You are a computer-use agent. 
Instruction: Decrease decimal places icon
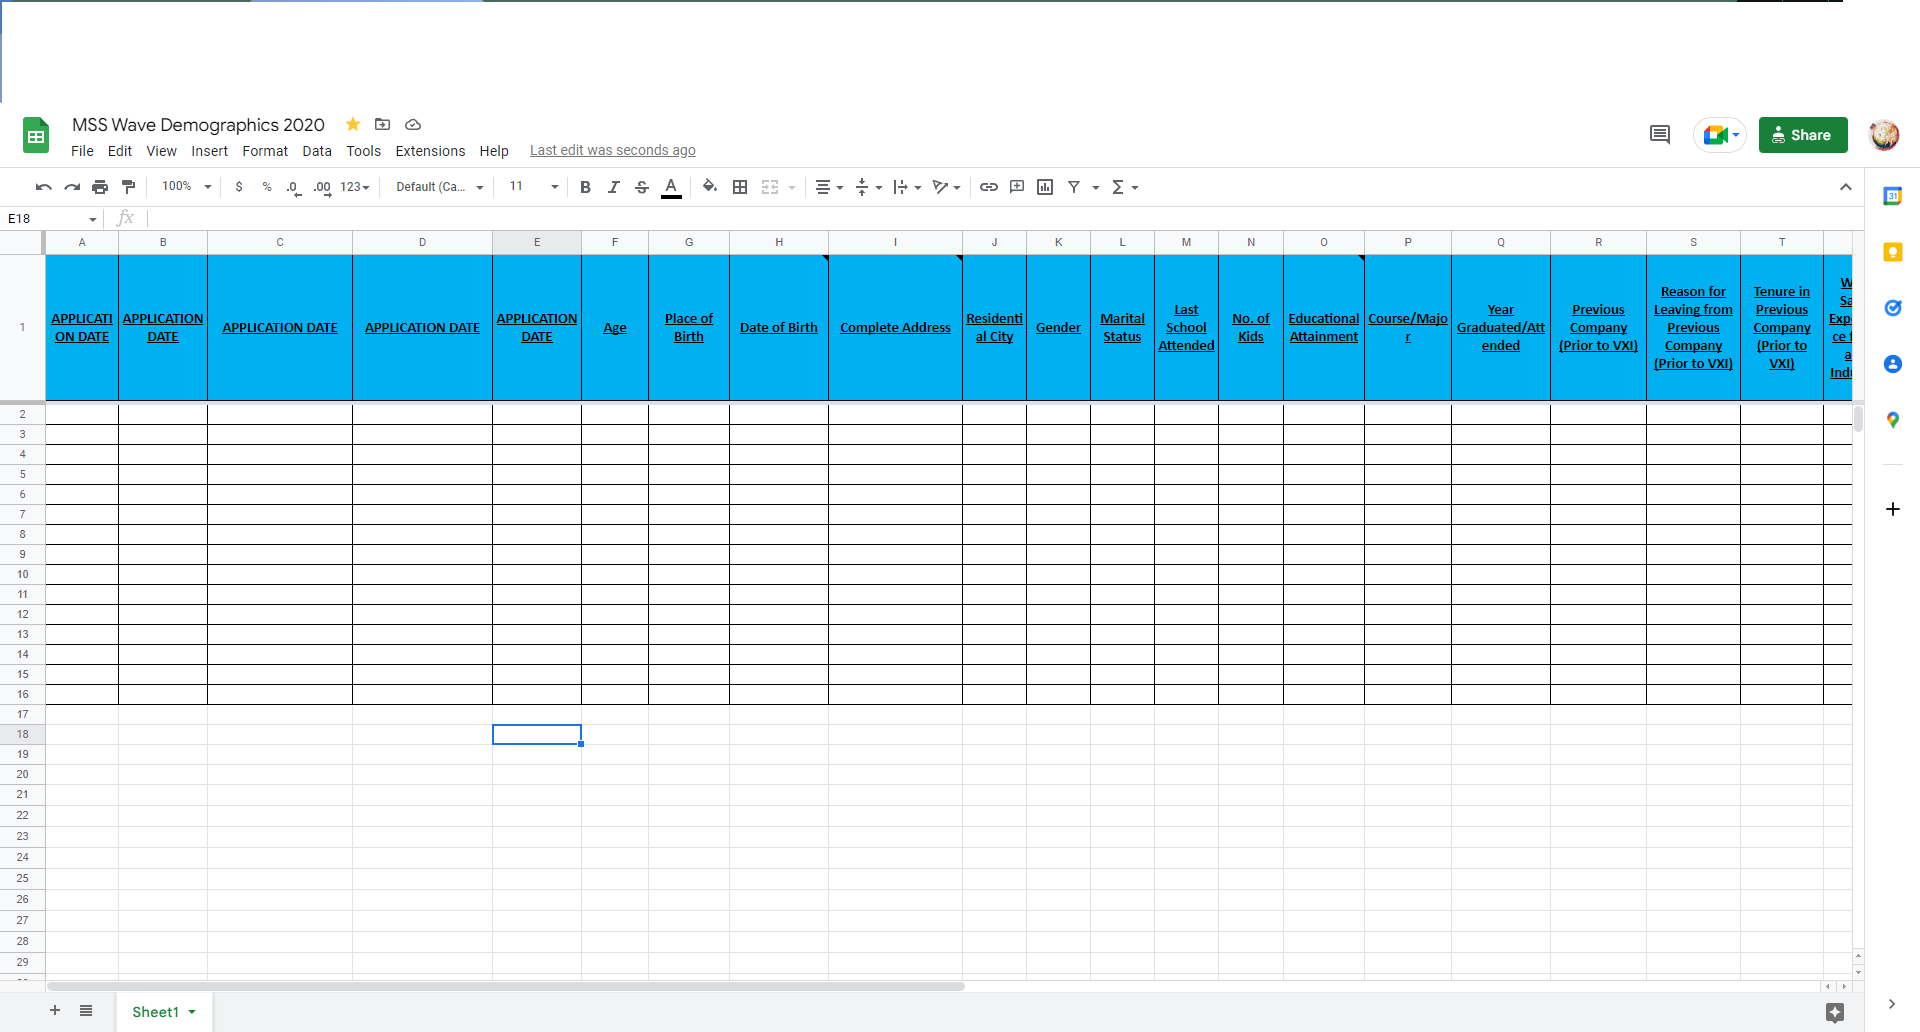pyautogui.click(x=294, y=187)
